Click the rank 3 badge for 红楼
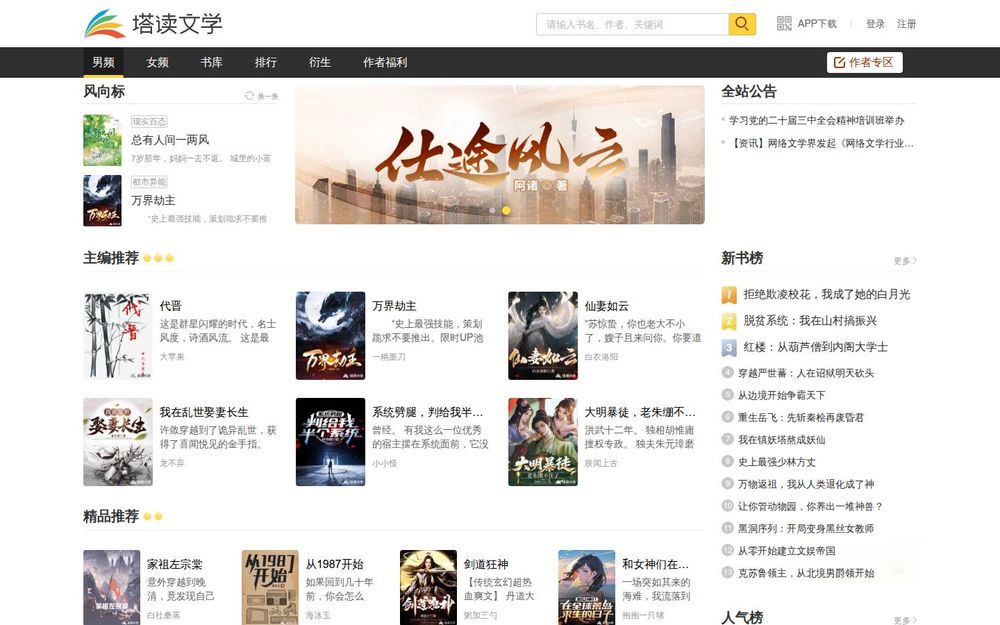The width and height of the screenshot is (1000, 625). pyautogui.click(x=729, y=347)
